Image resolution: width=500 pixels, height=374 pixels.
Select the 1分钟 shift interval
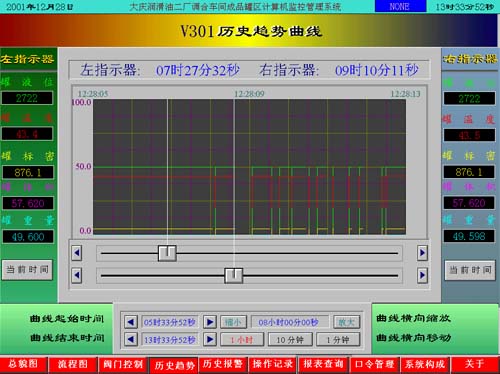(338, 340)
